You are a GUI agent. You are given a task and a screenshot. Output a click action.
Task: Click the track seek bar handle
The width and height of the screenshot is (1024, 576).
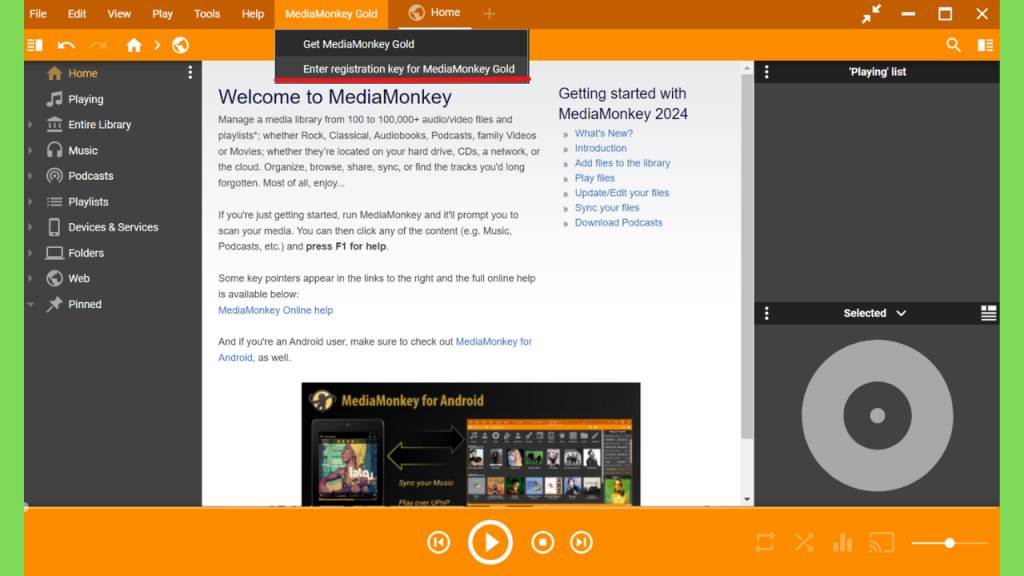[26, 507]
